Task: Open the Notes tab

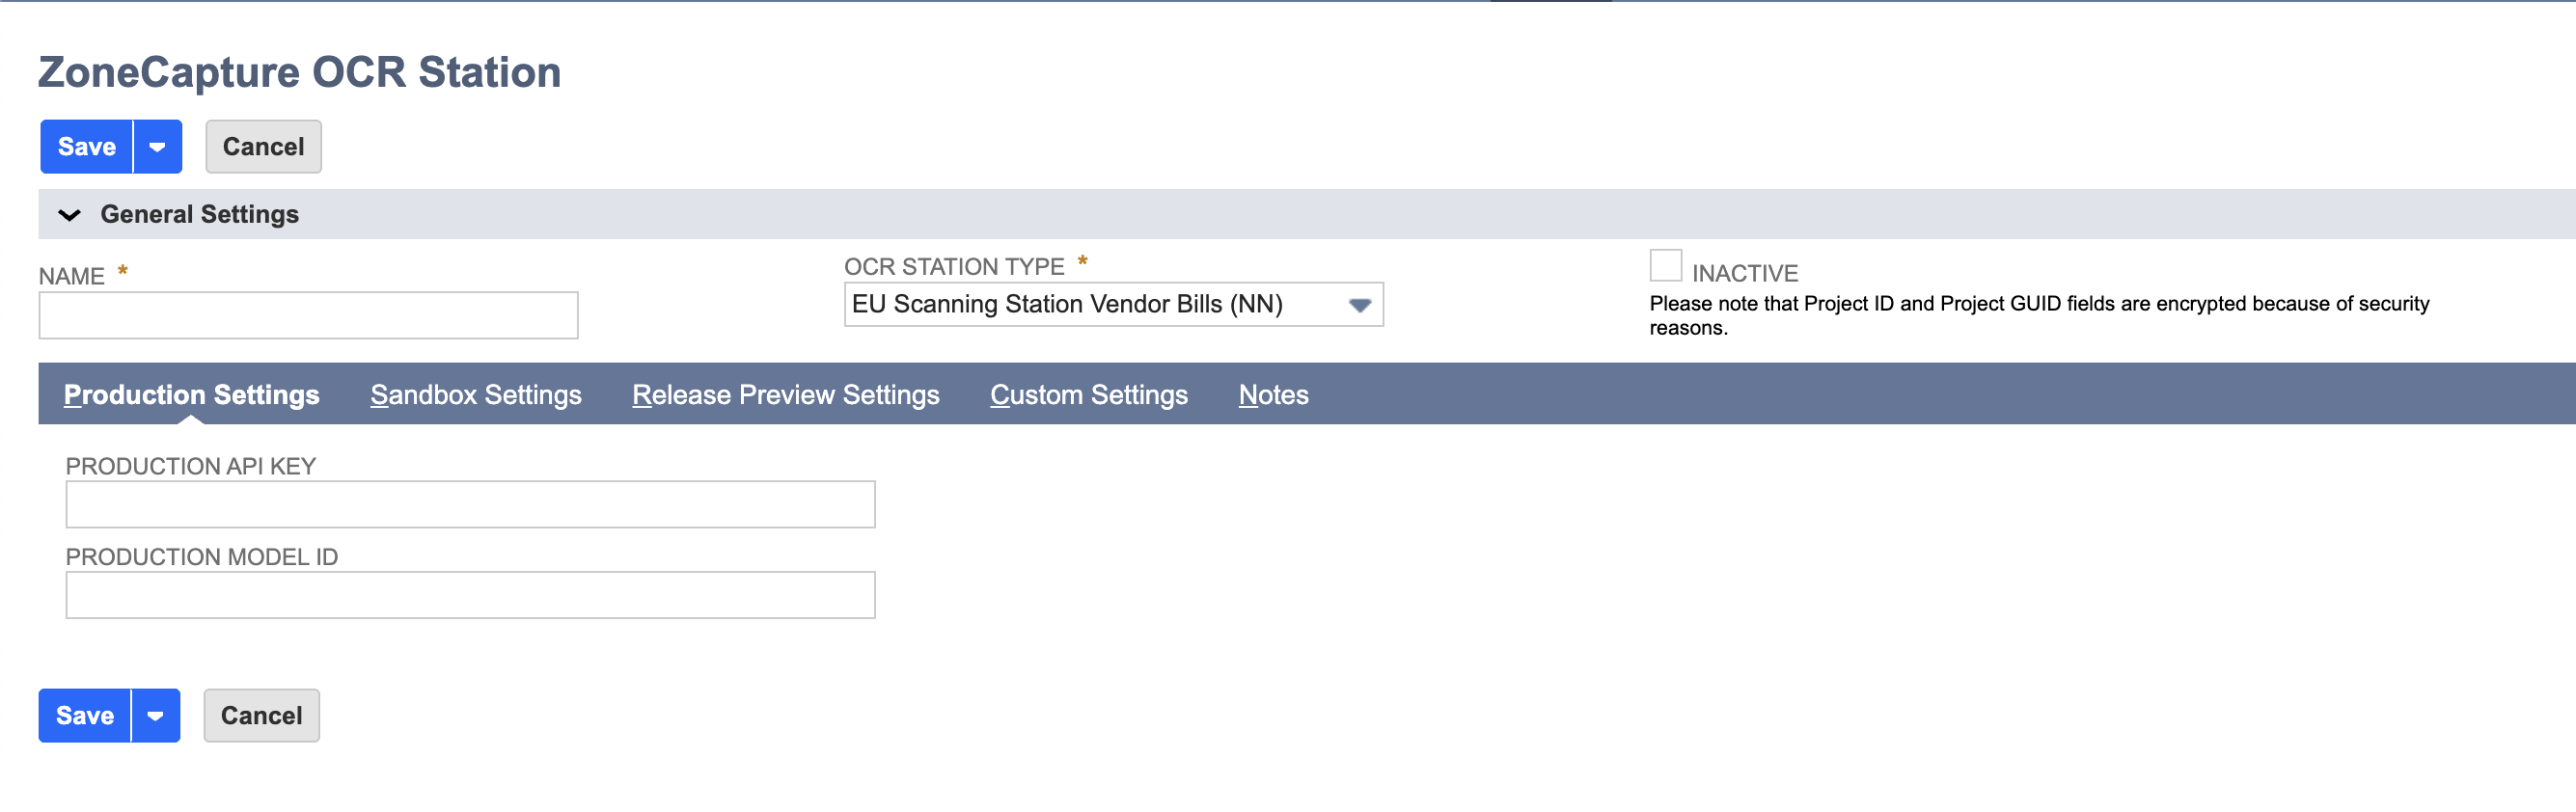Action: (x=1273, y=395)
